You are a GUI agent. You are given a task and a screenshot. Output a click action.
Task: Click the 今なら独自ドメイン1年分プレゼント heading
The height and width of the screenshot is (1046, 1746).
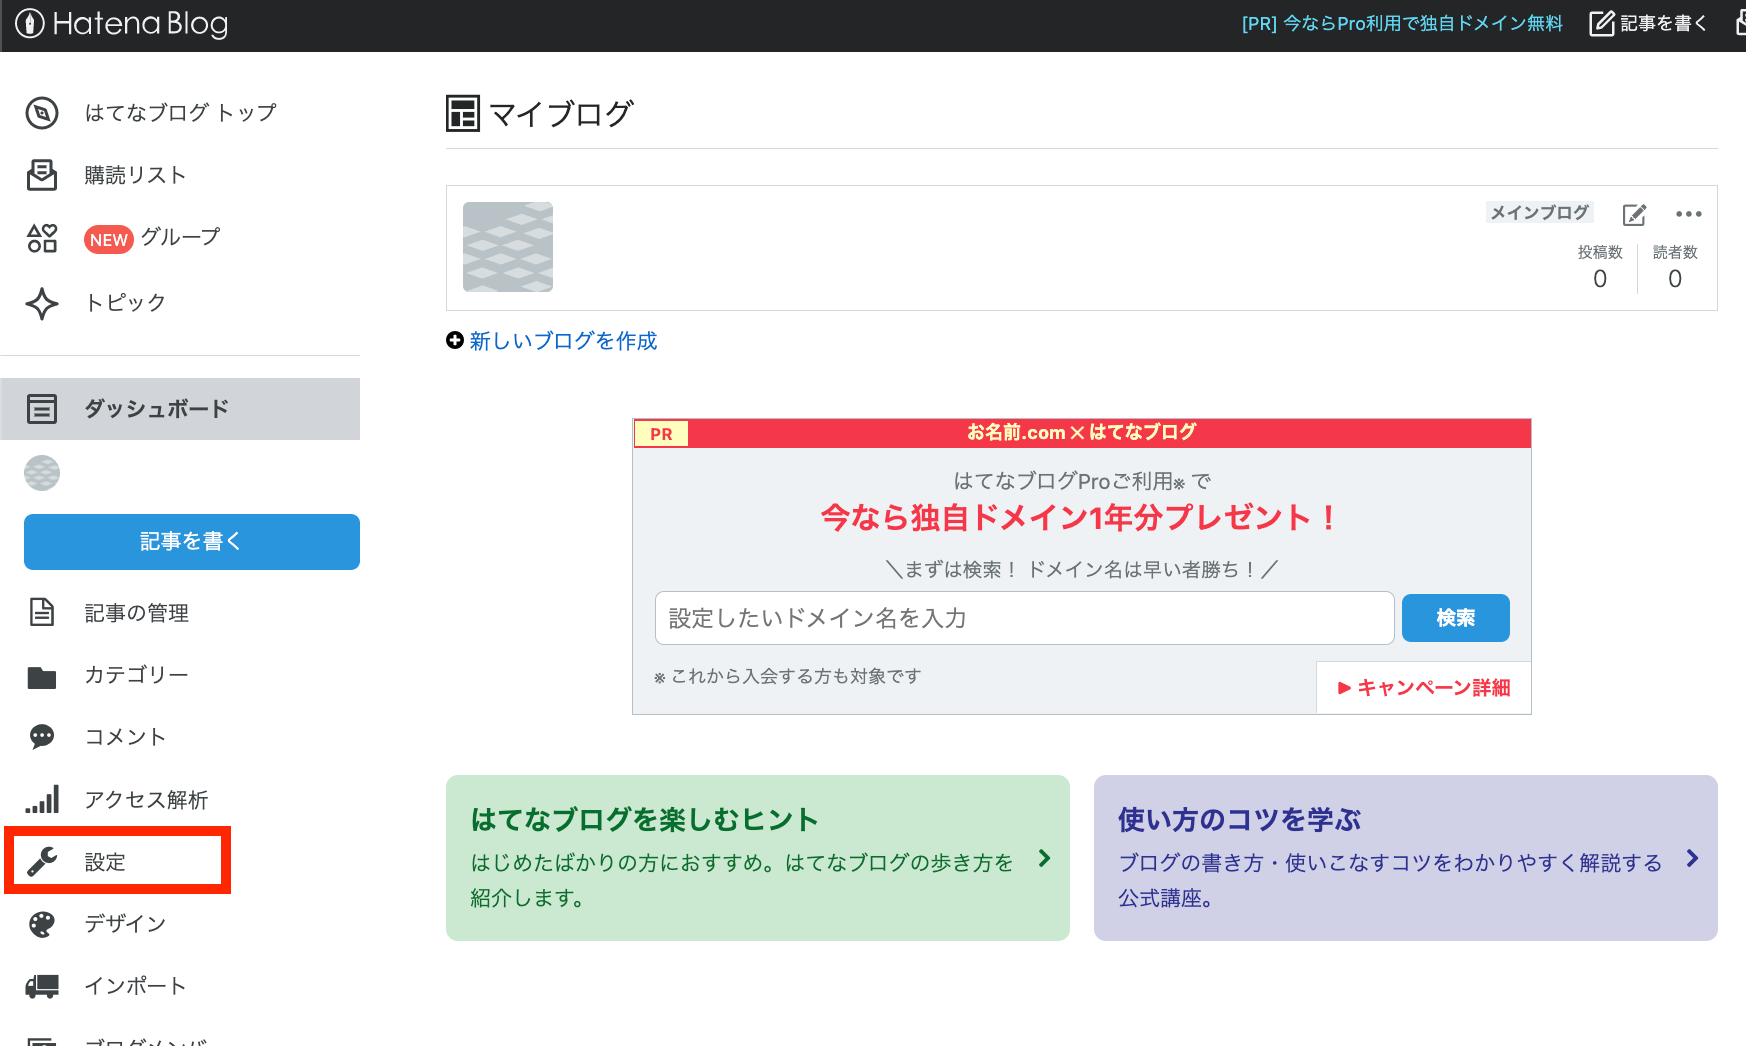(x=1080, y=517)
